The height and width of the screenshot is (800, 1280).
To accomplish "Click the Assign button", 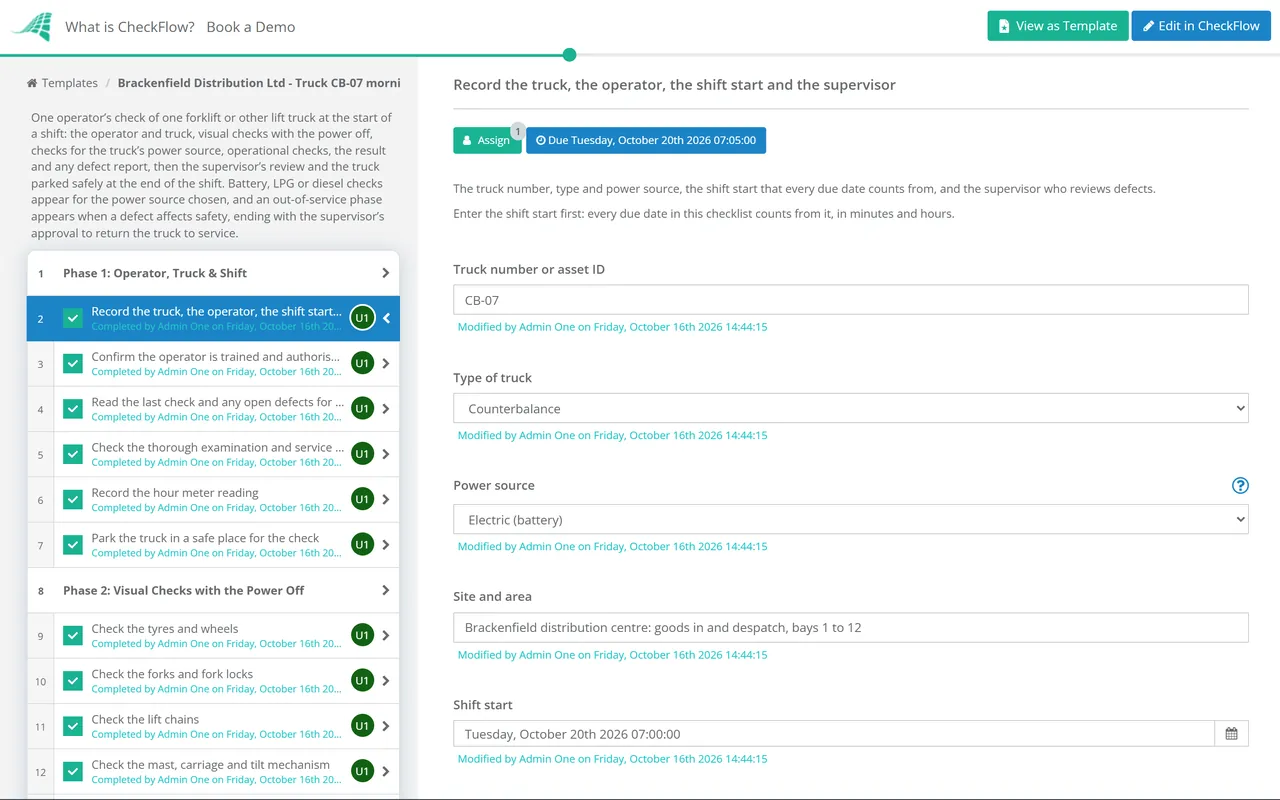I will (487, 140).
